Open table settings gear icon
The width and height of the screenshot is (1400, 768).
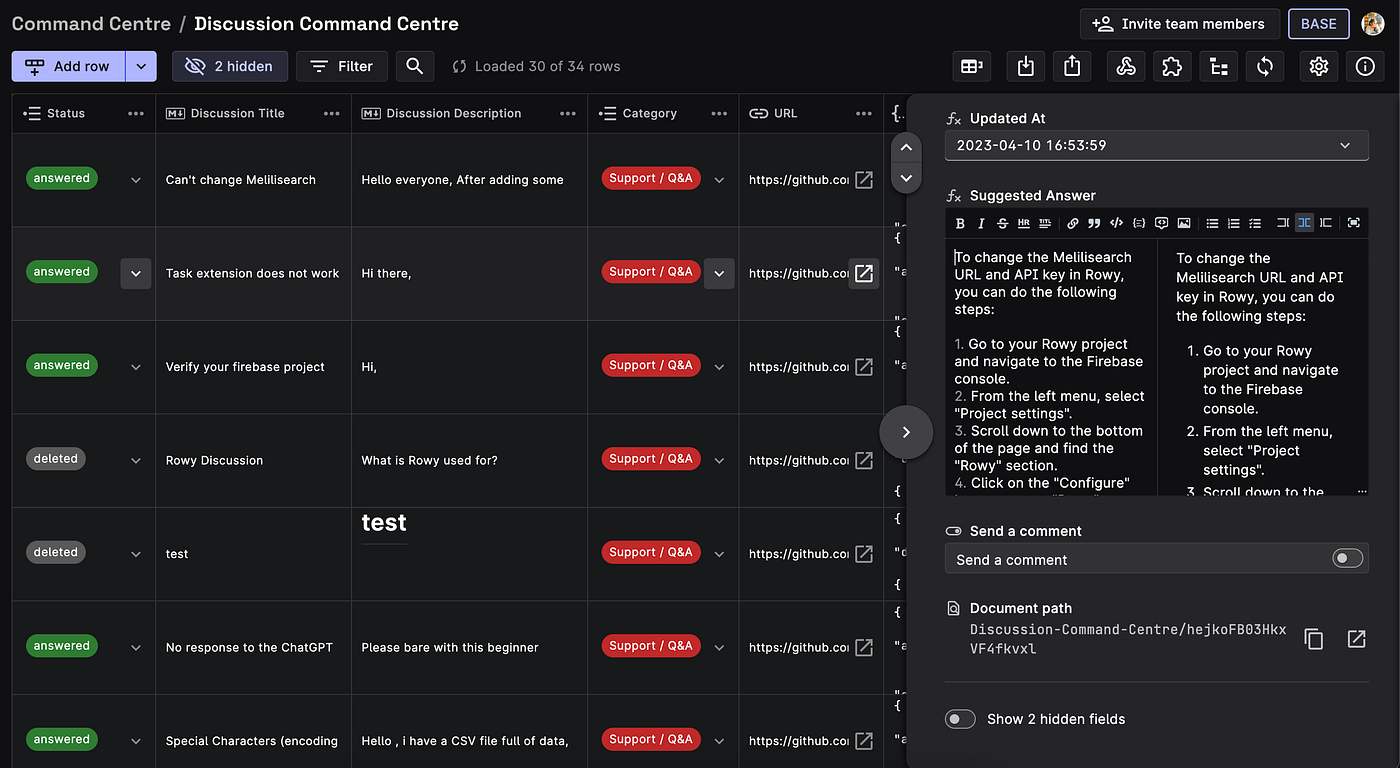coord(1319,66)
